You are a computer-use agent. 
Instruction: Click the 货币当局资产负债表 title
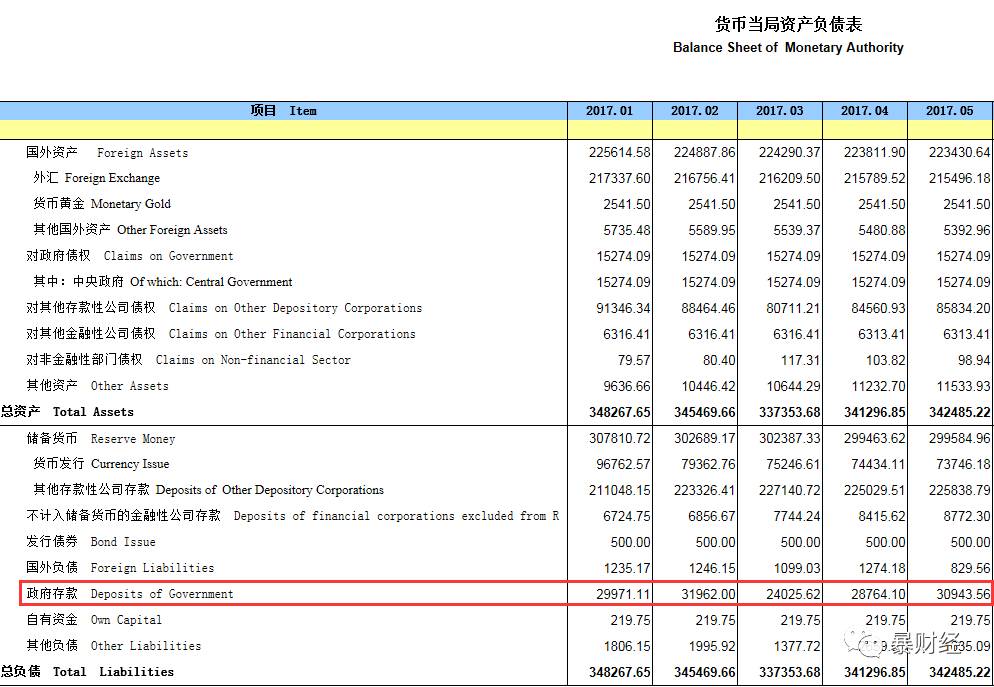pyautogui.click(x=788, y=25)
